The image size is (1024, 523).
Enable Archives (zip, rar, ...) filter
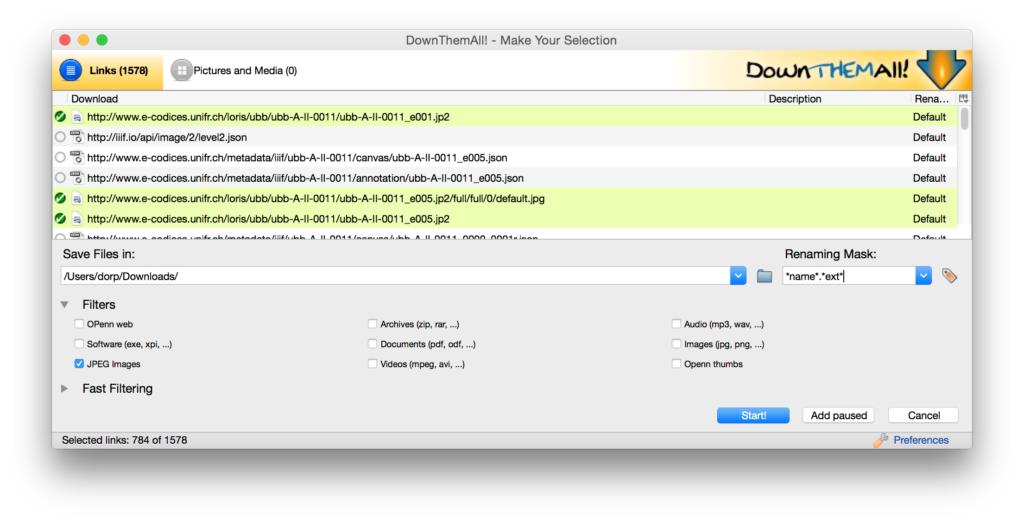pyautogui.click(x=372, y=324)
